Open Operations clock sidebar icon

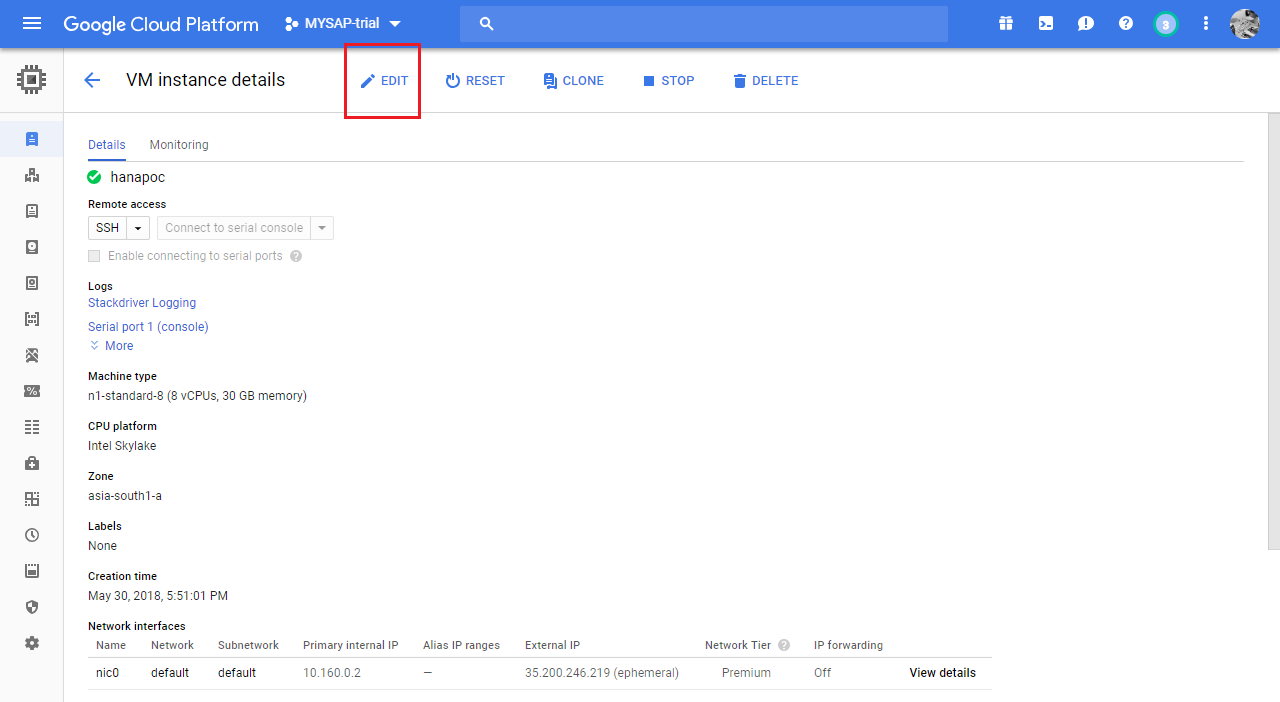[32, 535]
